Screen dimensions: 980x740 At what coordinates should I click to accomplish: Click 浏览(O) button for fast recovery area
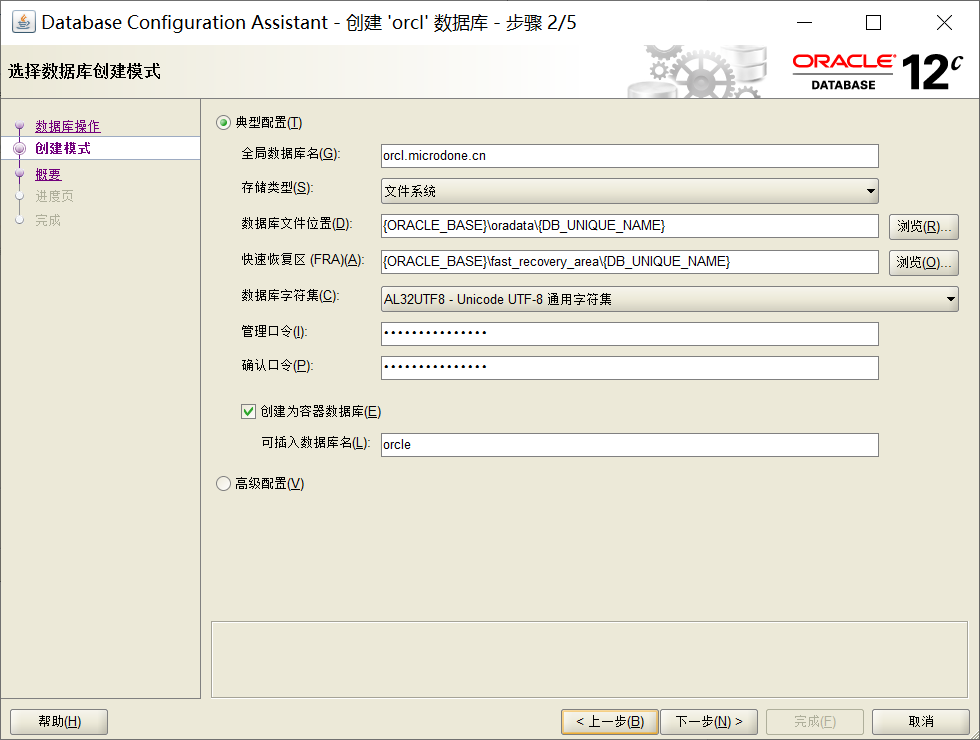(x=924, y=262)
